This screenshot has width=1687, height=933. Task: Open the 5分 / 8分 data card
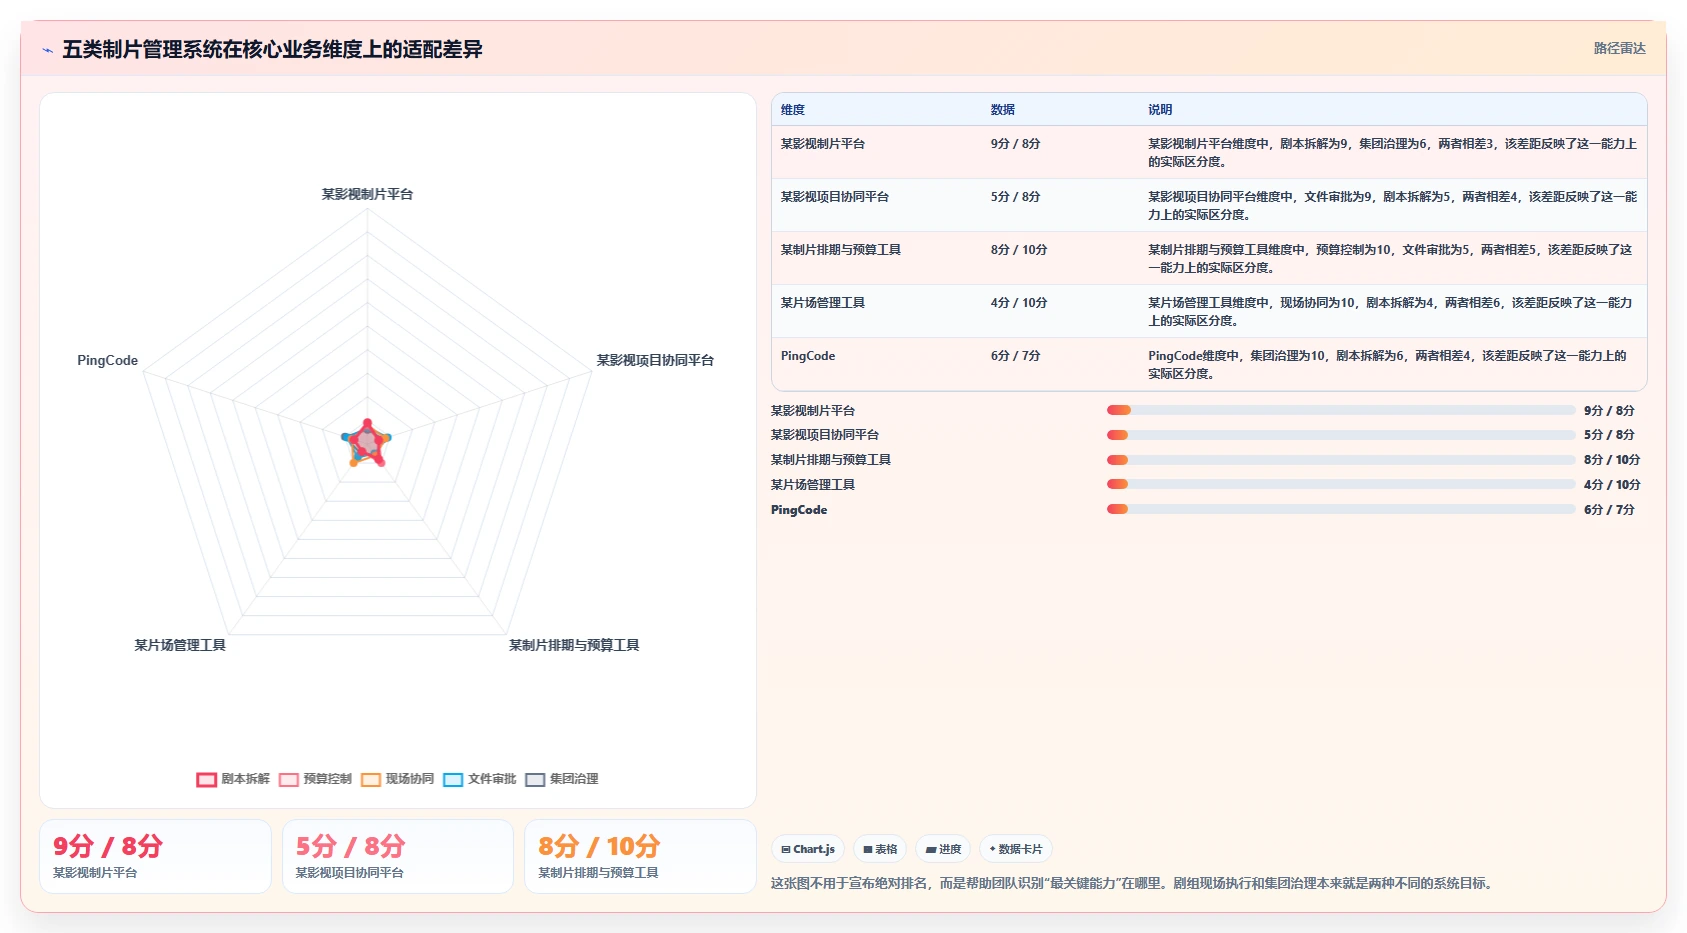pyautogui.click(x=398, y=856)
